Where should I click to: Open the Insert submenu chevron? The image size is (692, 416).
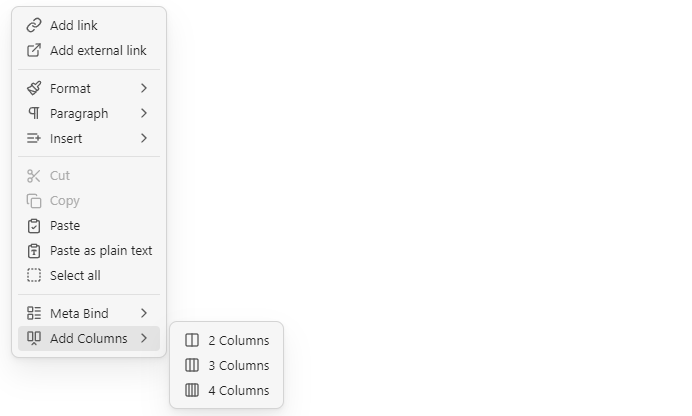click(144, 138)
